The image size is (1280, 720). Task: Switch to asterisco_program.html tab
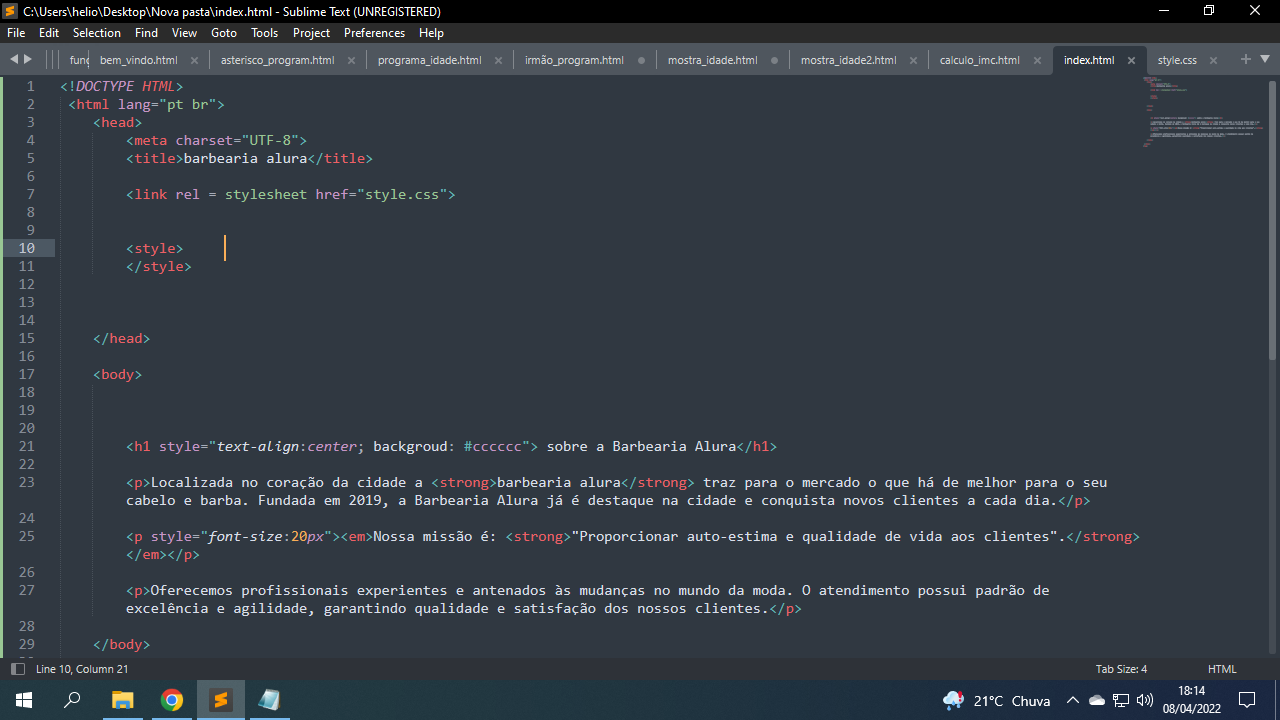(x=277, y=60)
